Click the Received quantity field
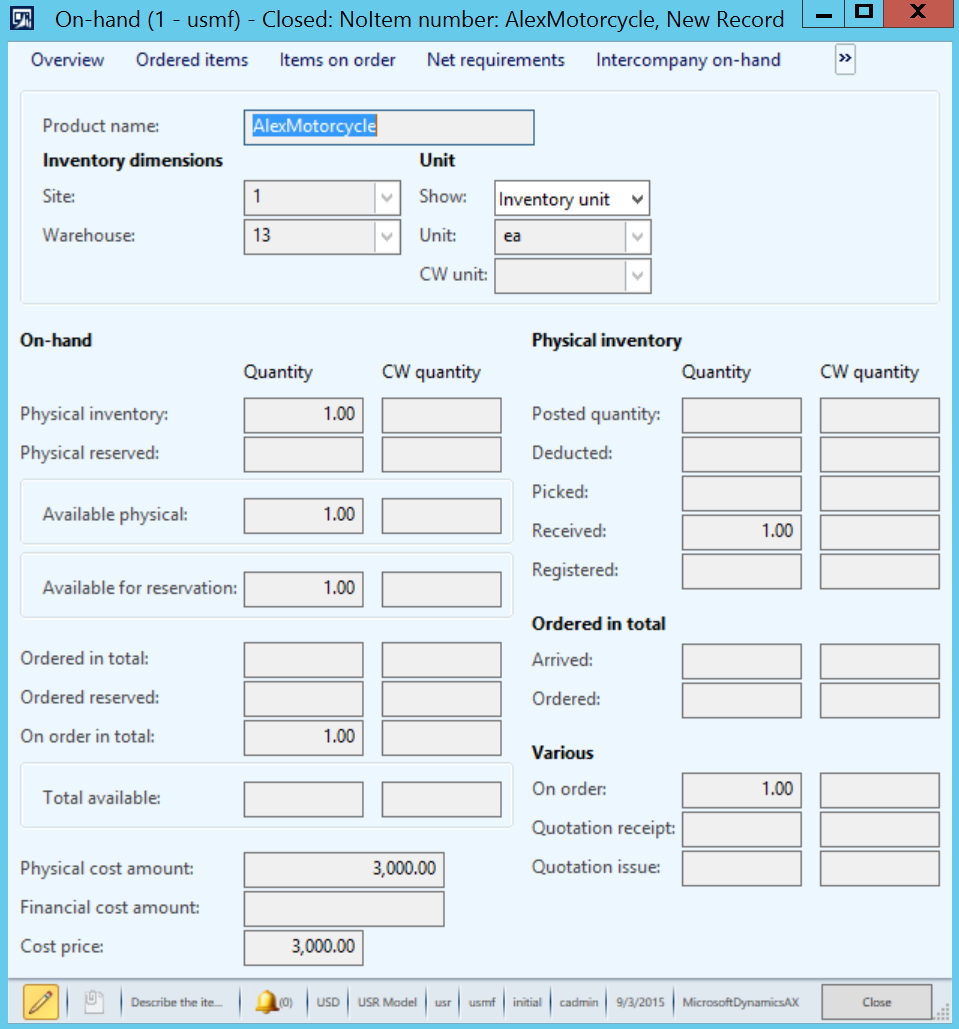This screenshot has width=959, height=1029. pos(742,532)
